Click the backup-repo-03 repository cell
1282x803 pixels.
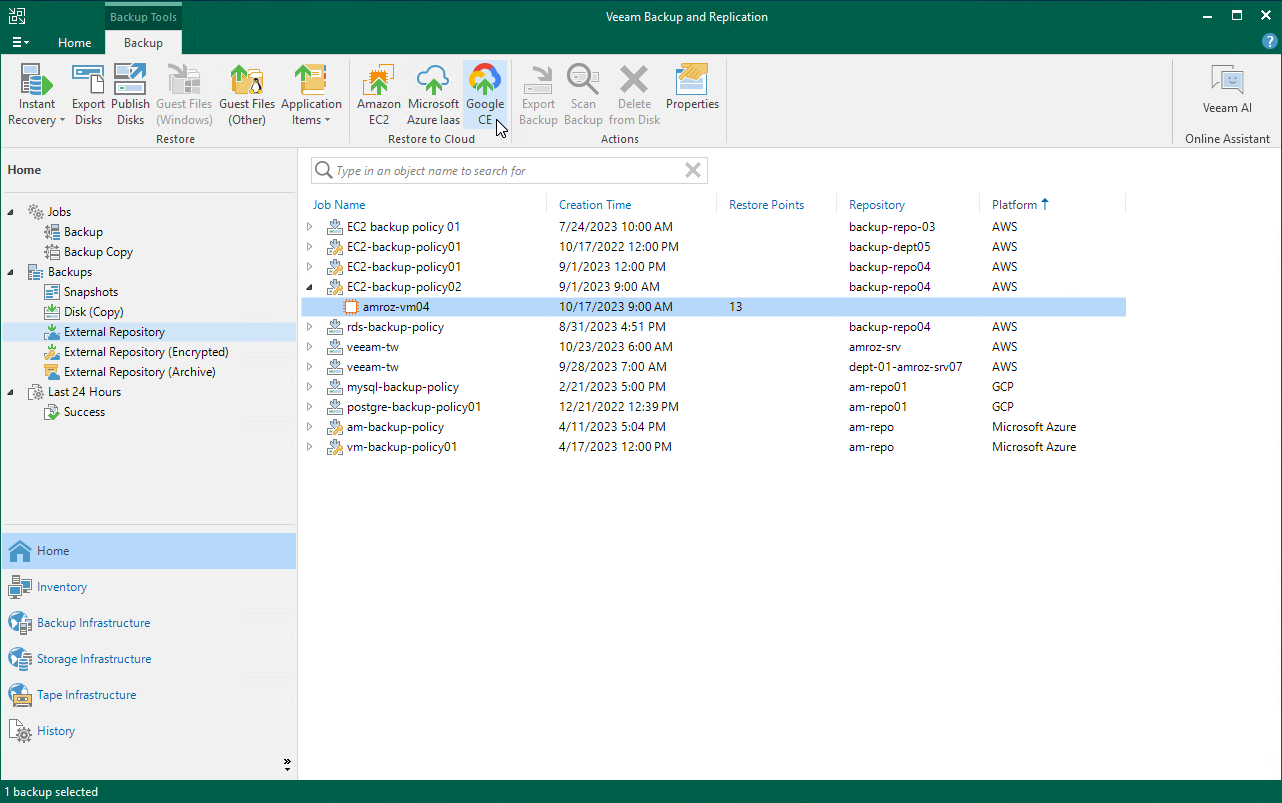[x=892, y=227]
